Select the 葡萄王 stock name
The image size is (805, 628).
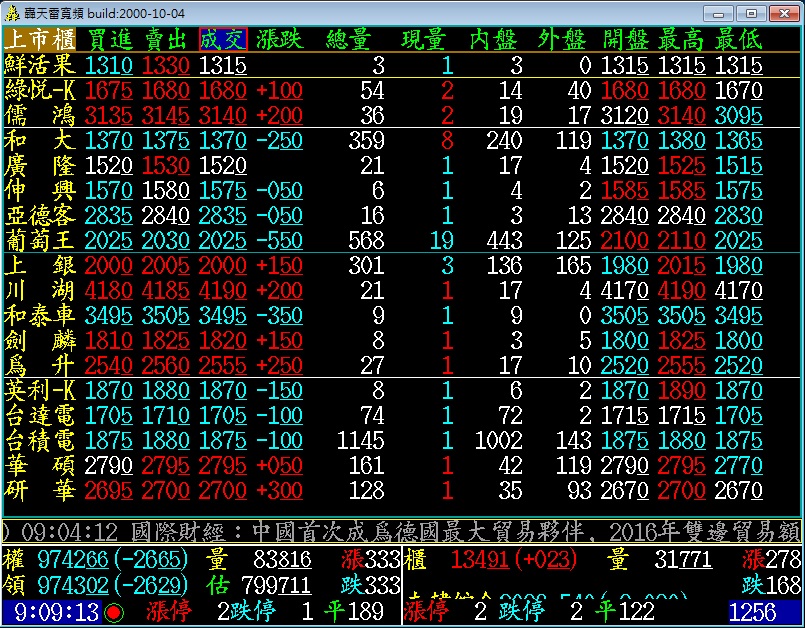tap(41, 240)
